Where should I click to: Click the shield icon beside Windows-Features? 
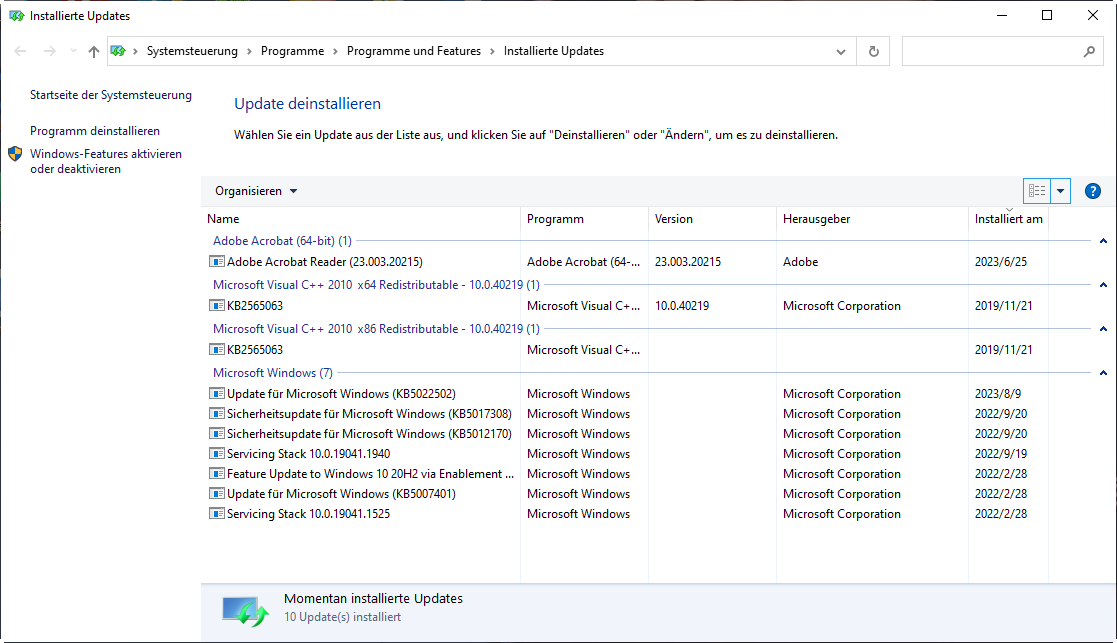pyautogui.click(x=15, y=154)
